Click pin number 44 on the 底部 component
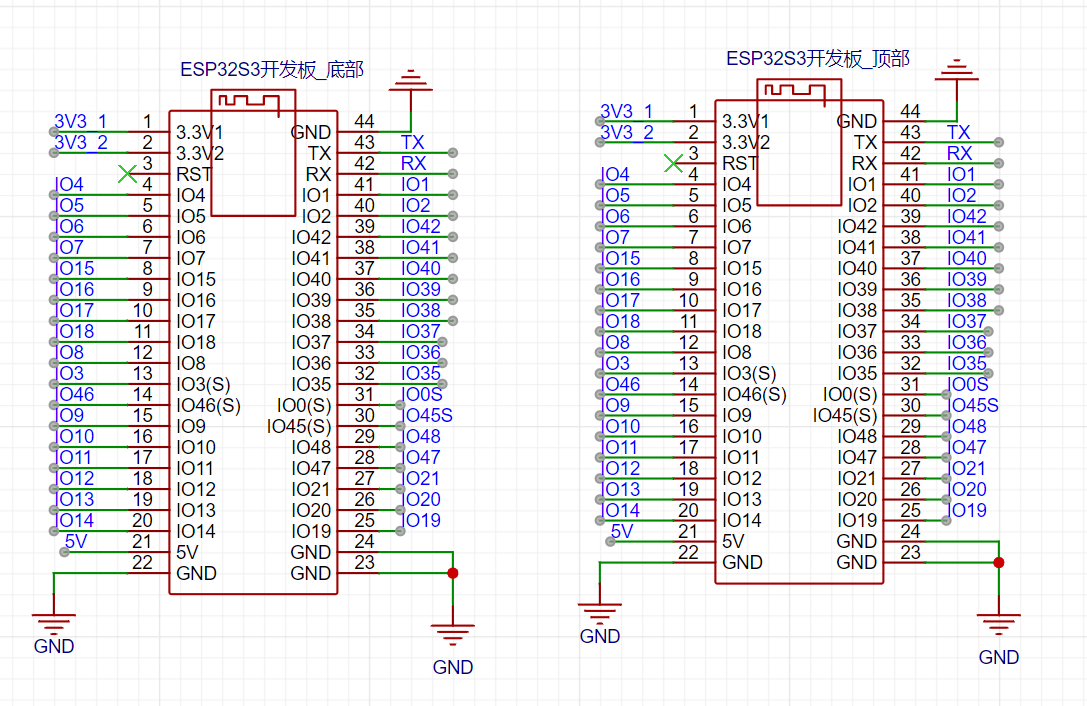This screenshot has height=706, width=1087. click(x=364, y=121)
